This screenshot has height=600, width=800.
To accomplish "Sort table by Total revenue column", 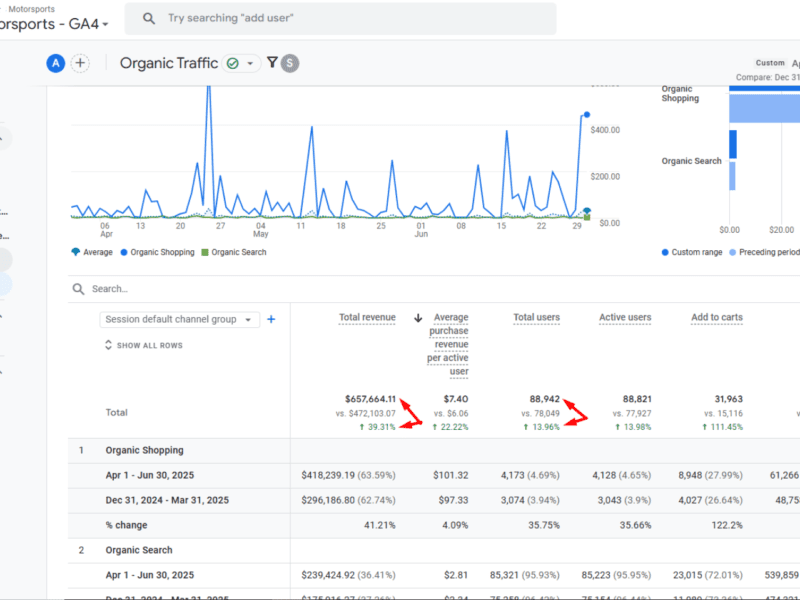I will click(x=367, y=318).
